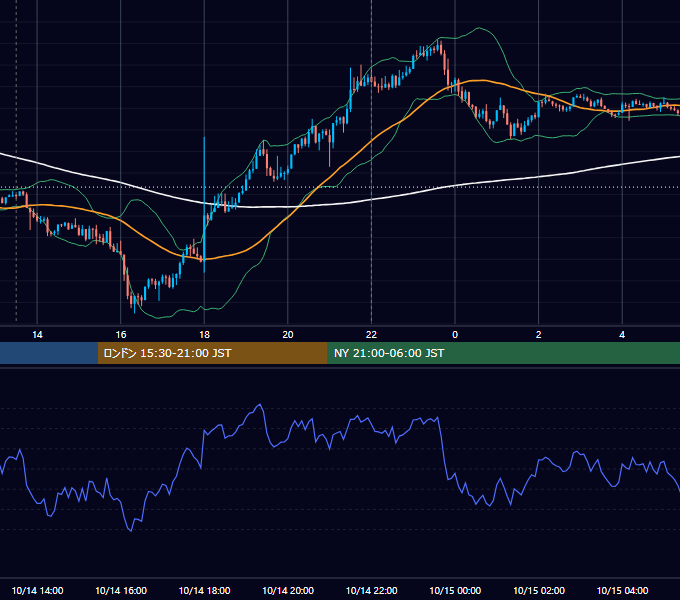Click the 20 hour axis label
Image resolution: width=680 pixels, height=600 pixels.
(x=288, y=335)
